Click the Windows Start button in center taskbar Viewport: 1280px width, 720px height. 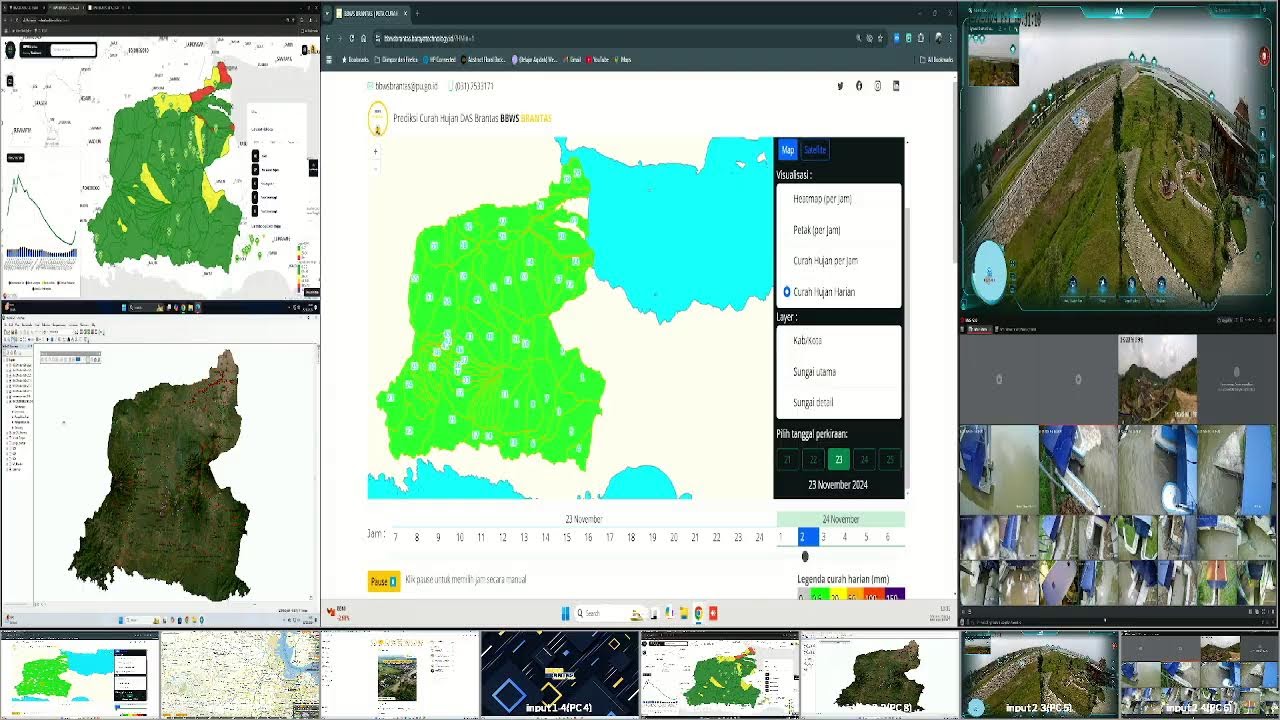[566, 613]
